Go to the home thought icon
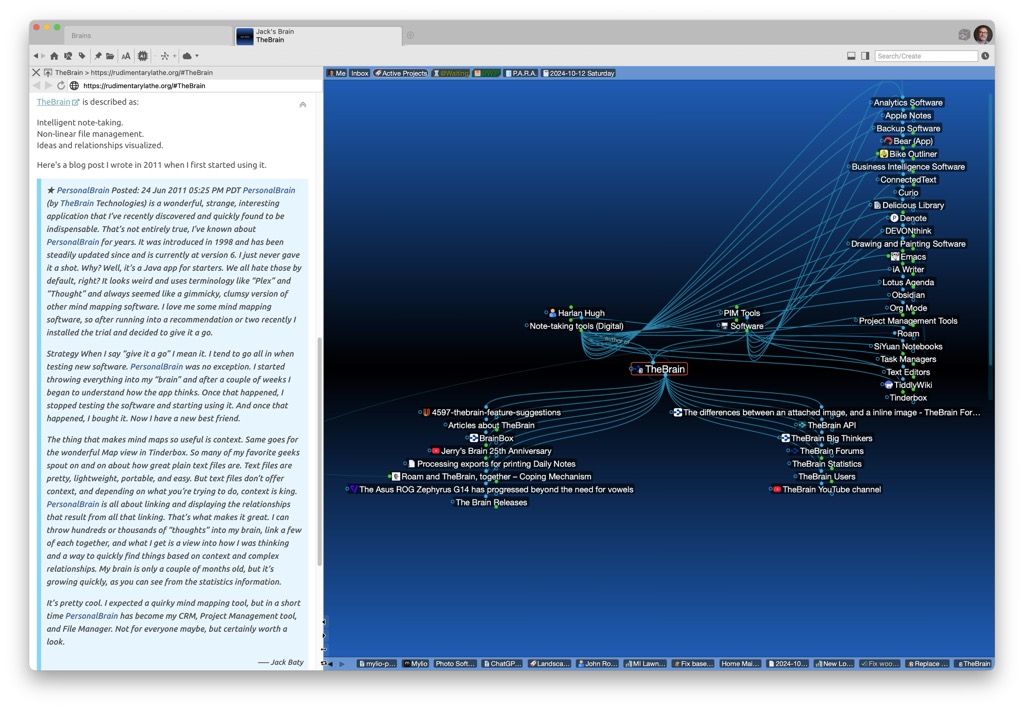The height and width of the screenshot is (709, 1024). point(54,56)
